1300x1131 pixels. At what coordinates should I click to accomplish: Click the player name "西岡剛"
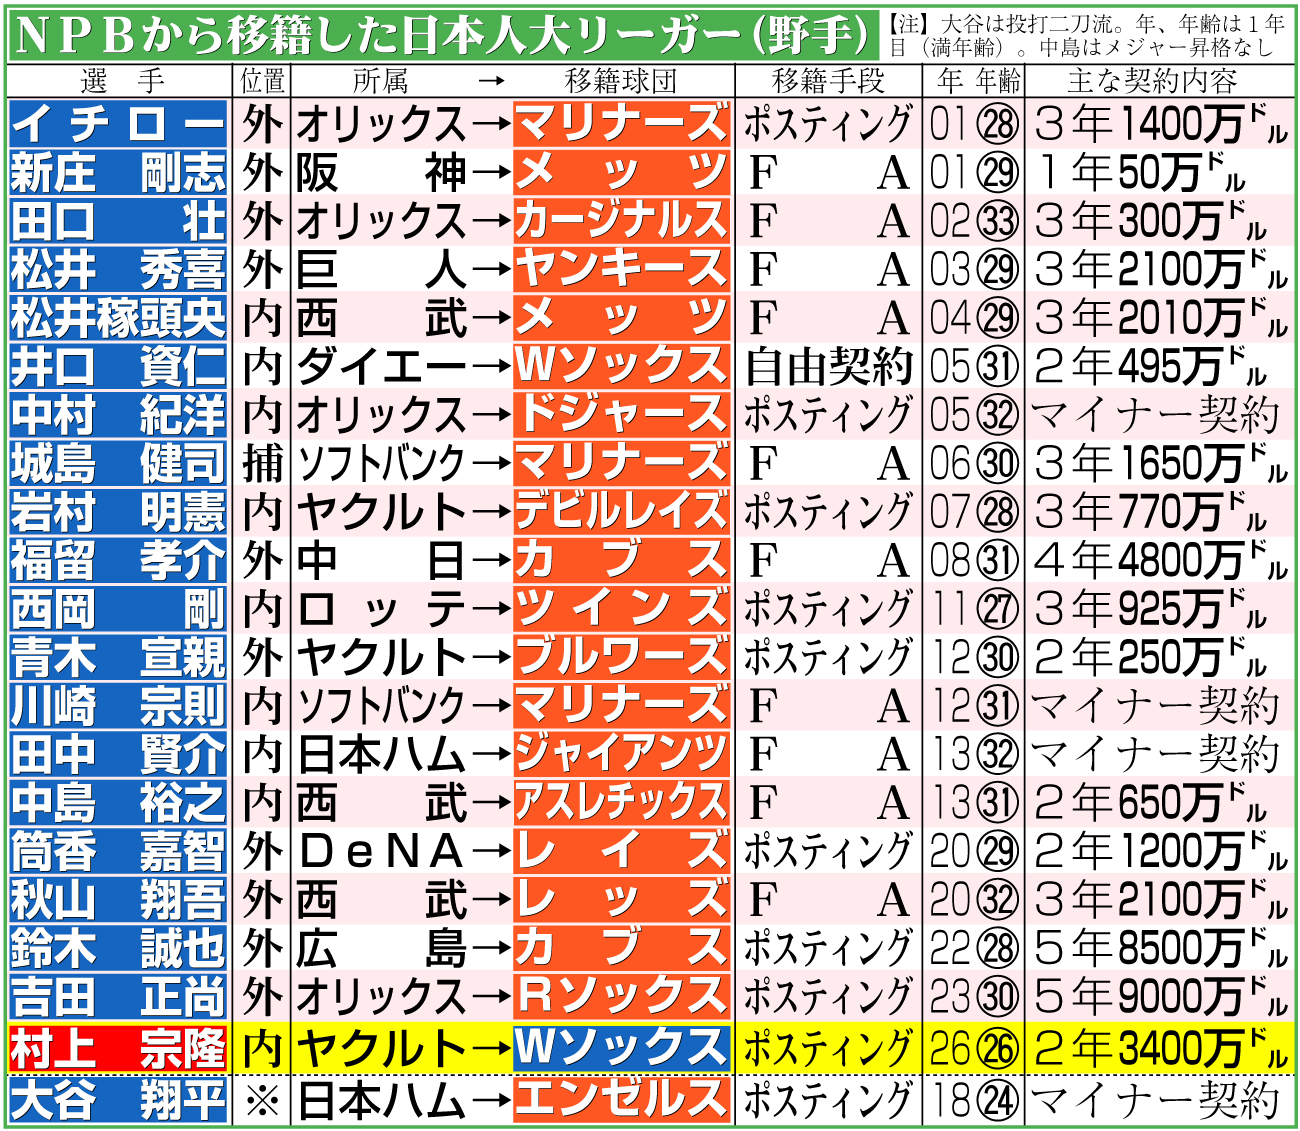pyautogui.click(x=119, y=608)
